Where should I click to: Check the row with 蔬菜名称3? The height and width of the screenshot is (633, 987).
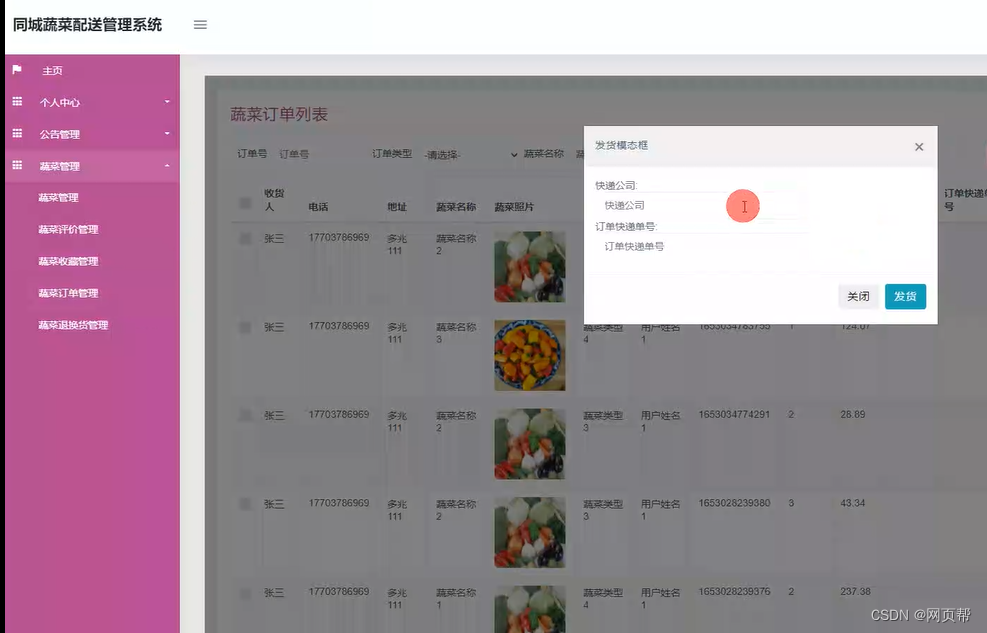click(245, 327)
